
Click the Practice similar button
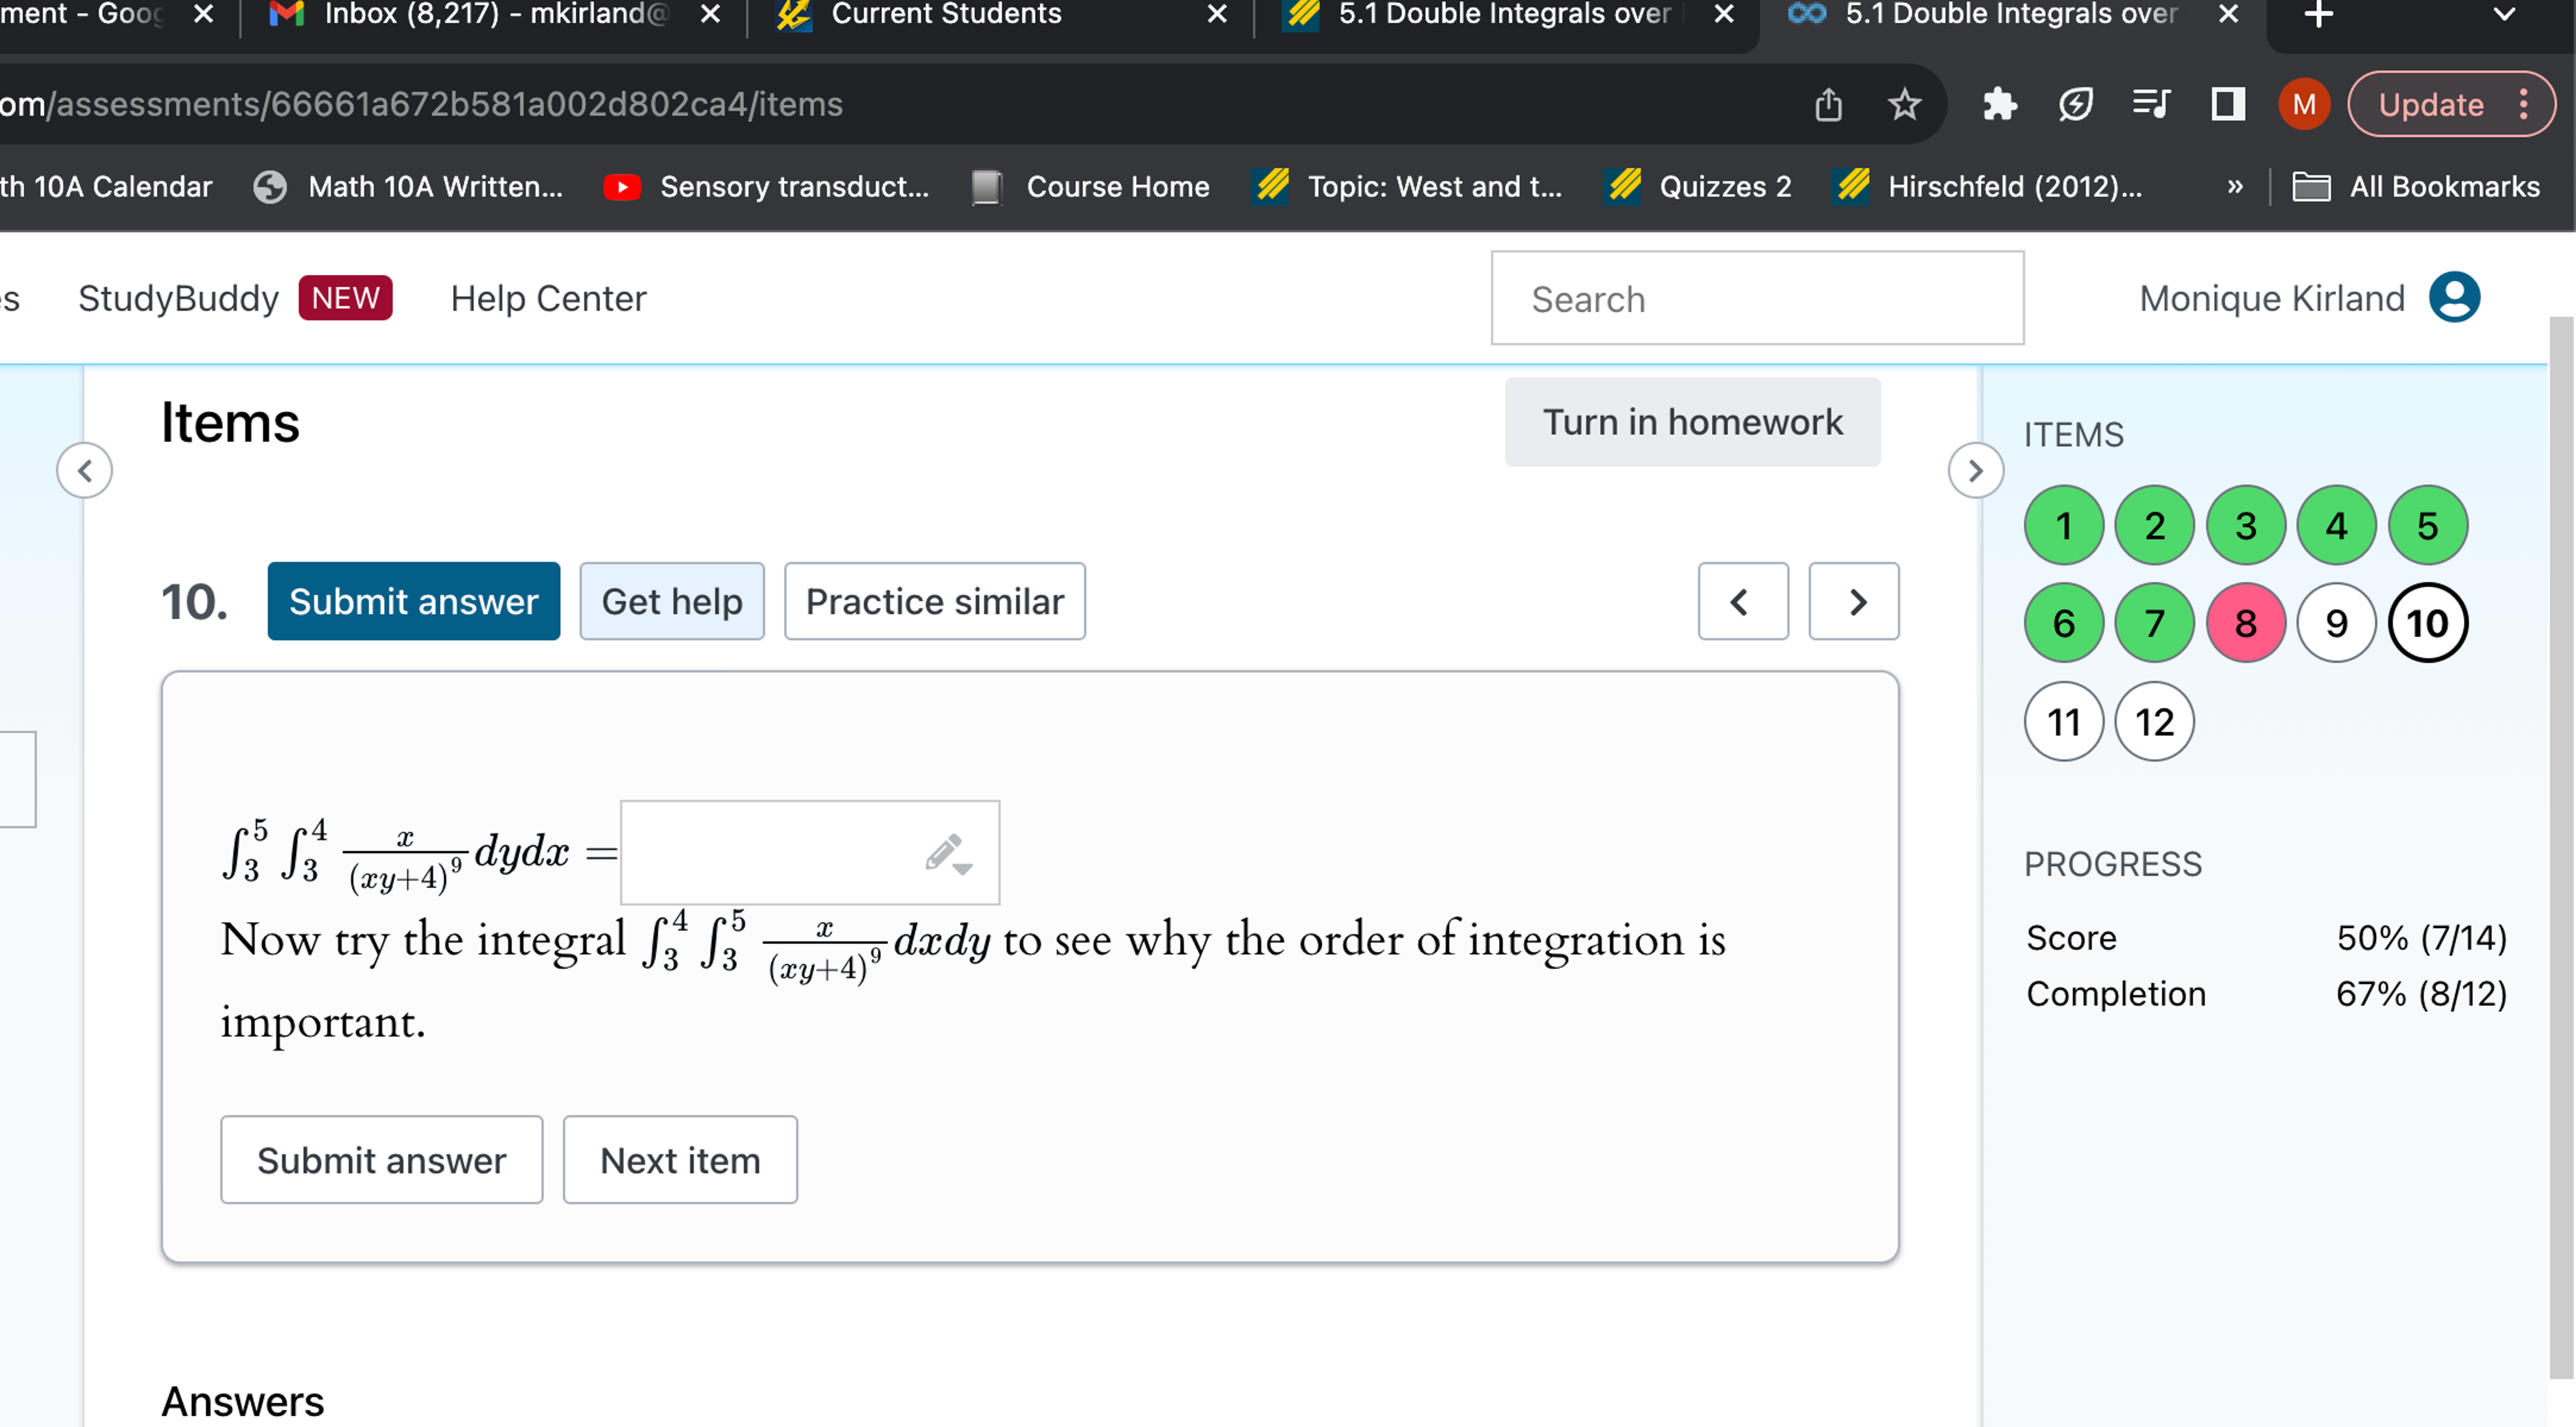coord(934,601)
